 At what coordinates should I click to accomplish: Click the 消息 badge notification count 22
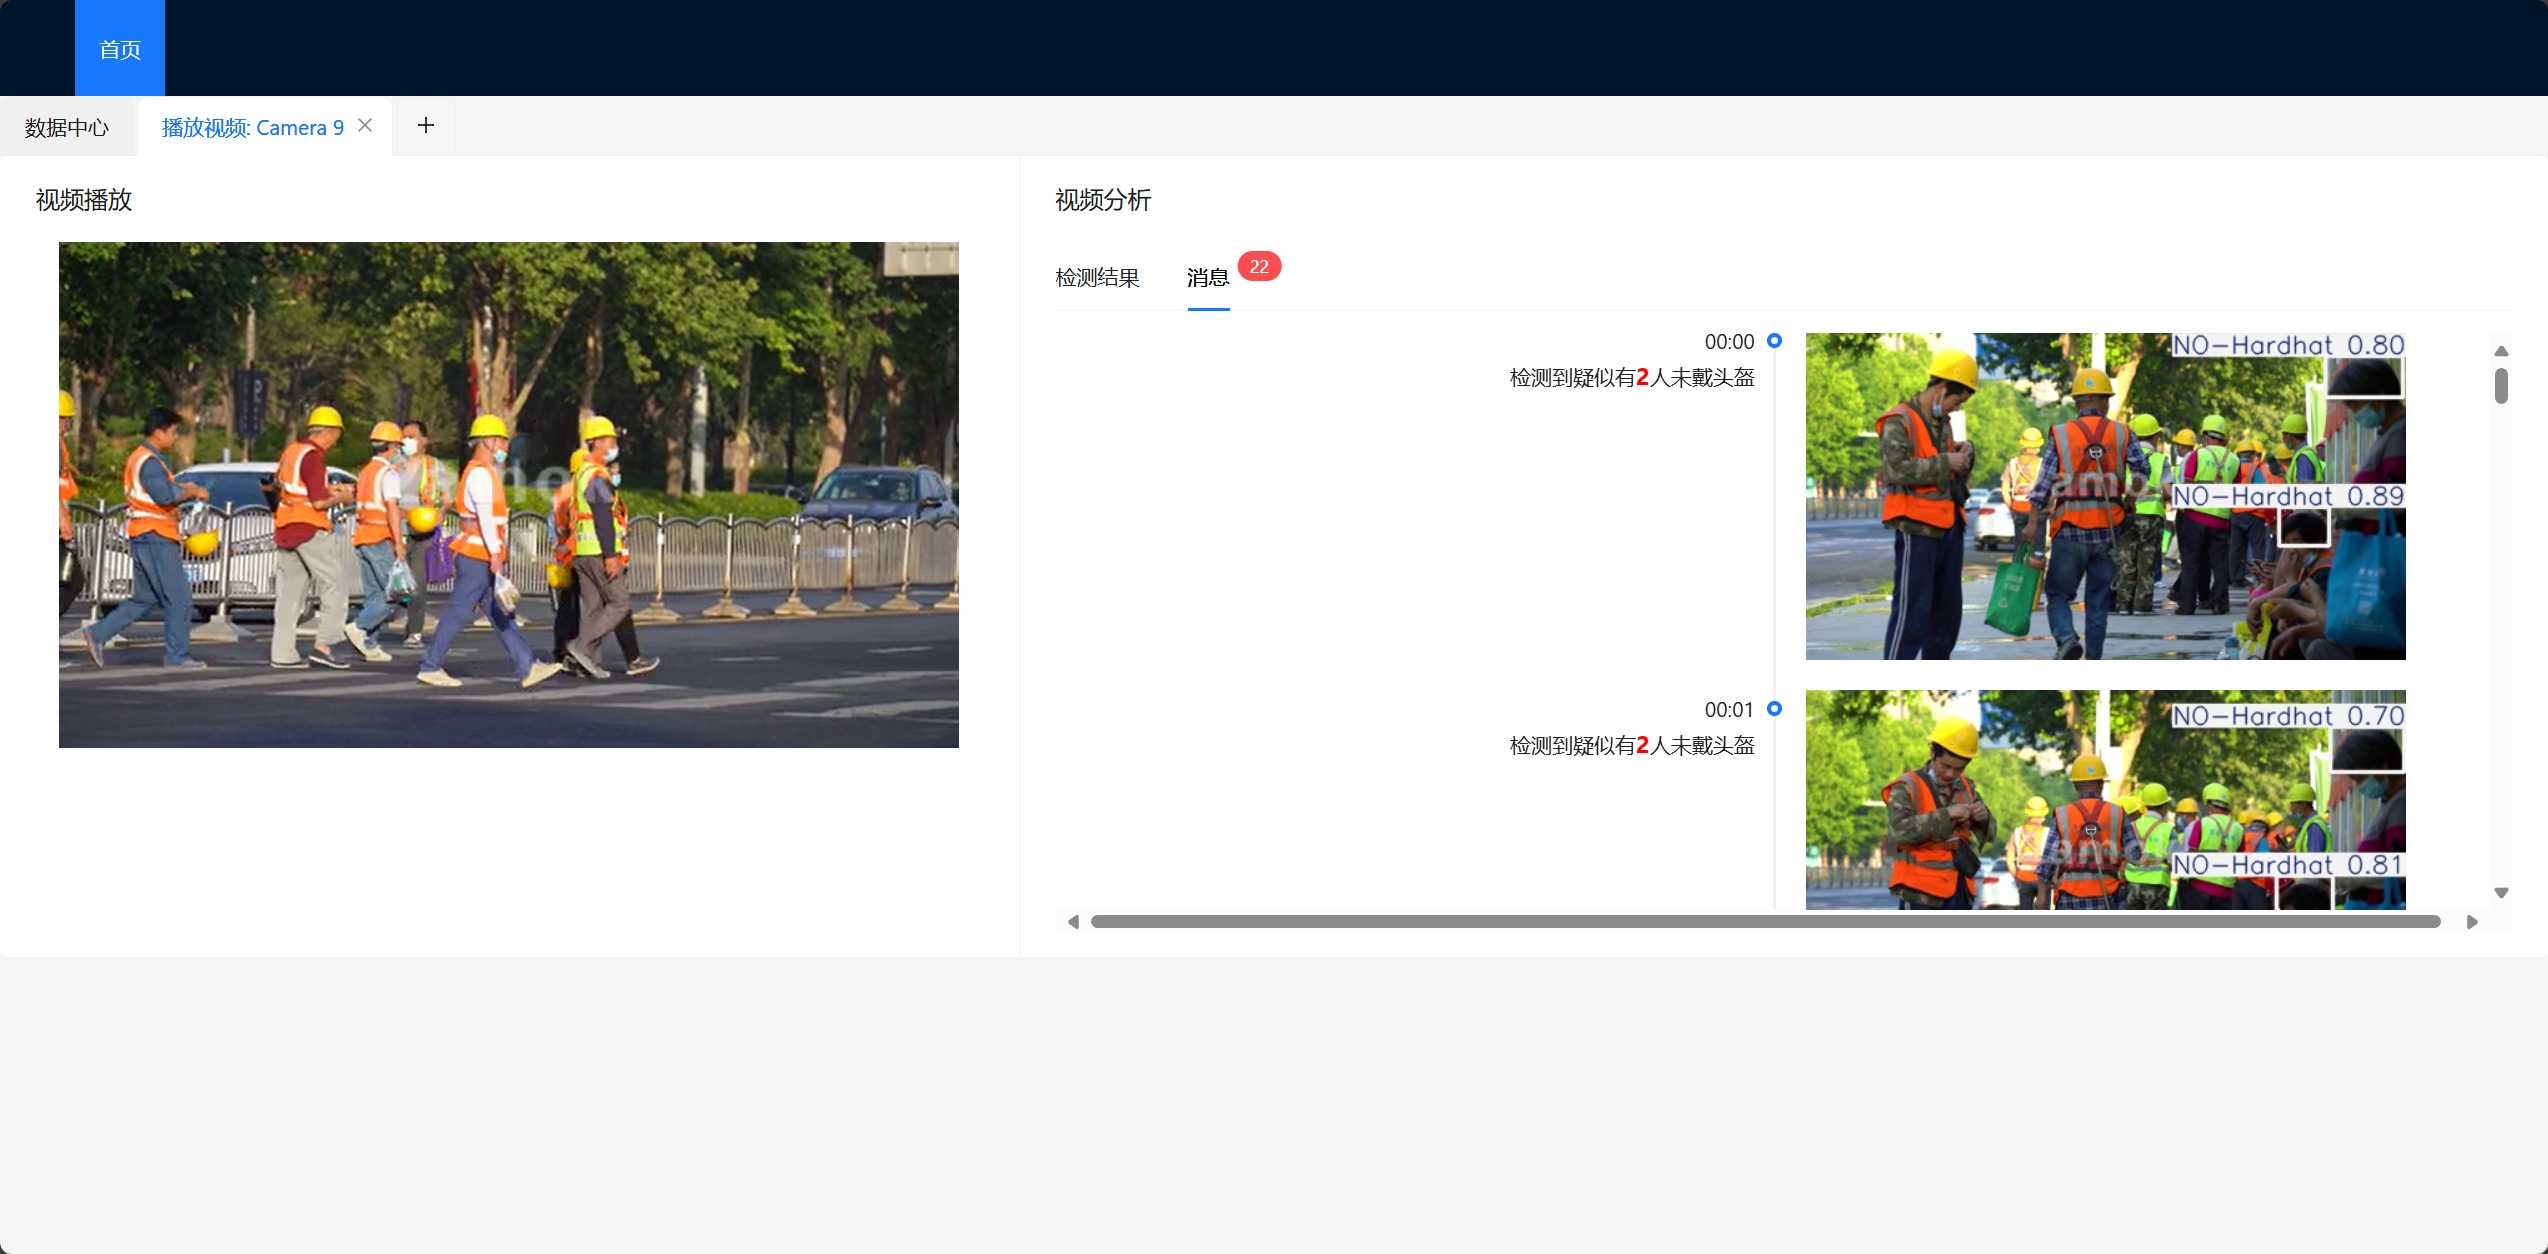pos(1261,265)
